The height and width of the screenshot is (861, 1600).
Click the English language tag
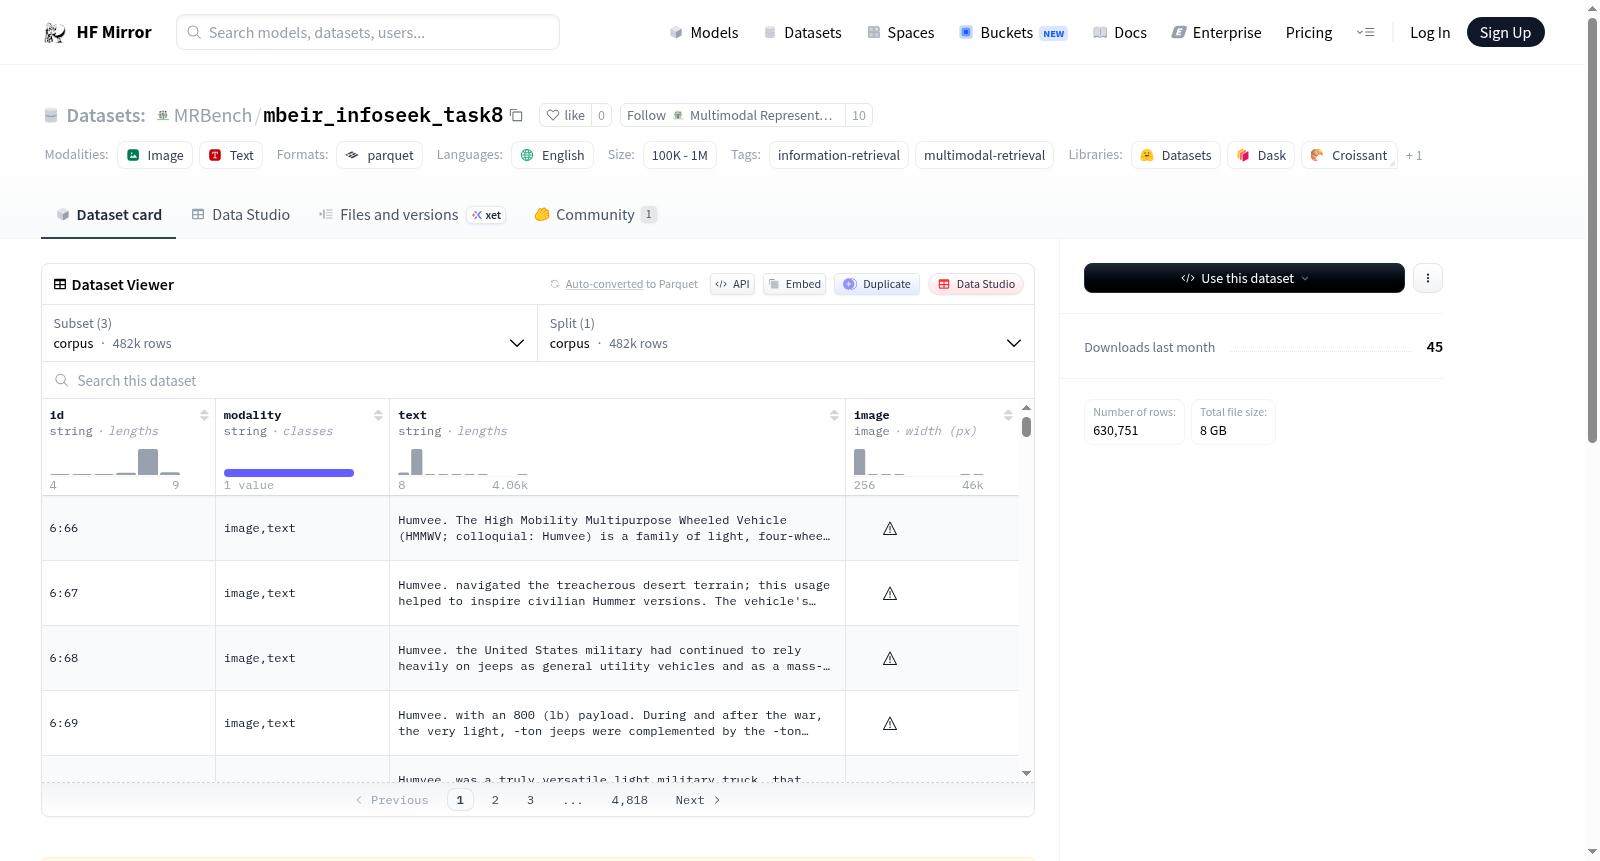coord(552,155)
